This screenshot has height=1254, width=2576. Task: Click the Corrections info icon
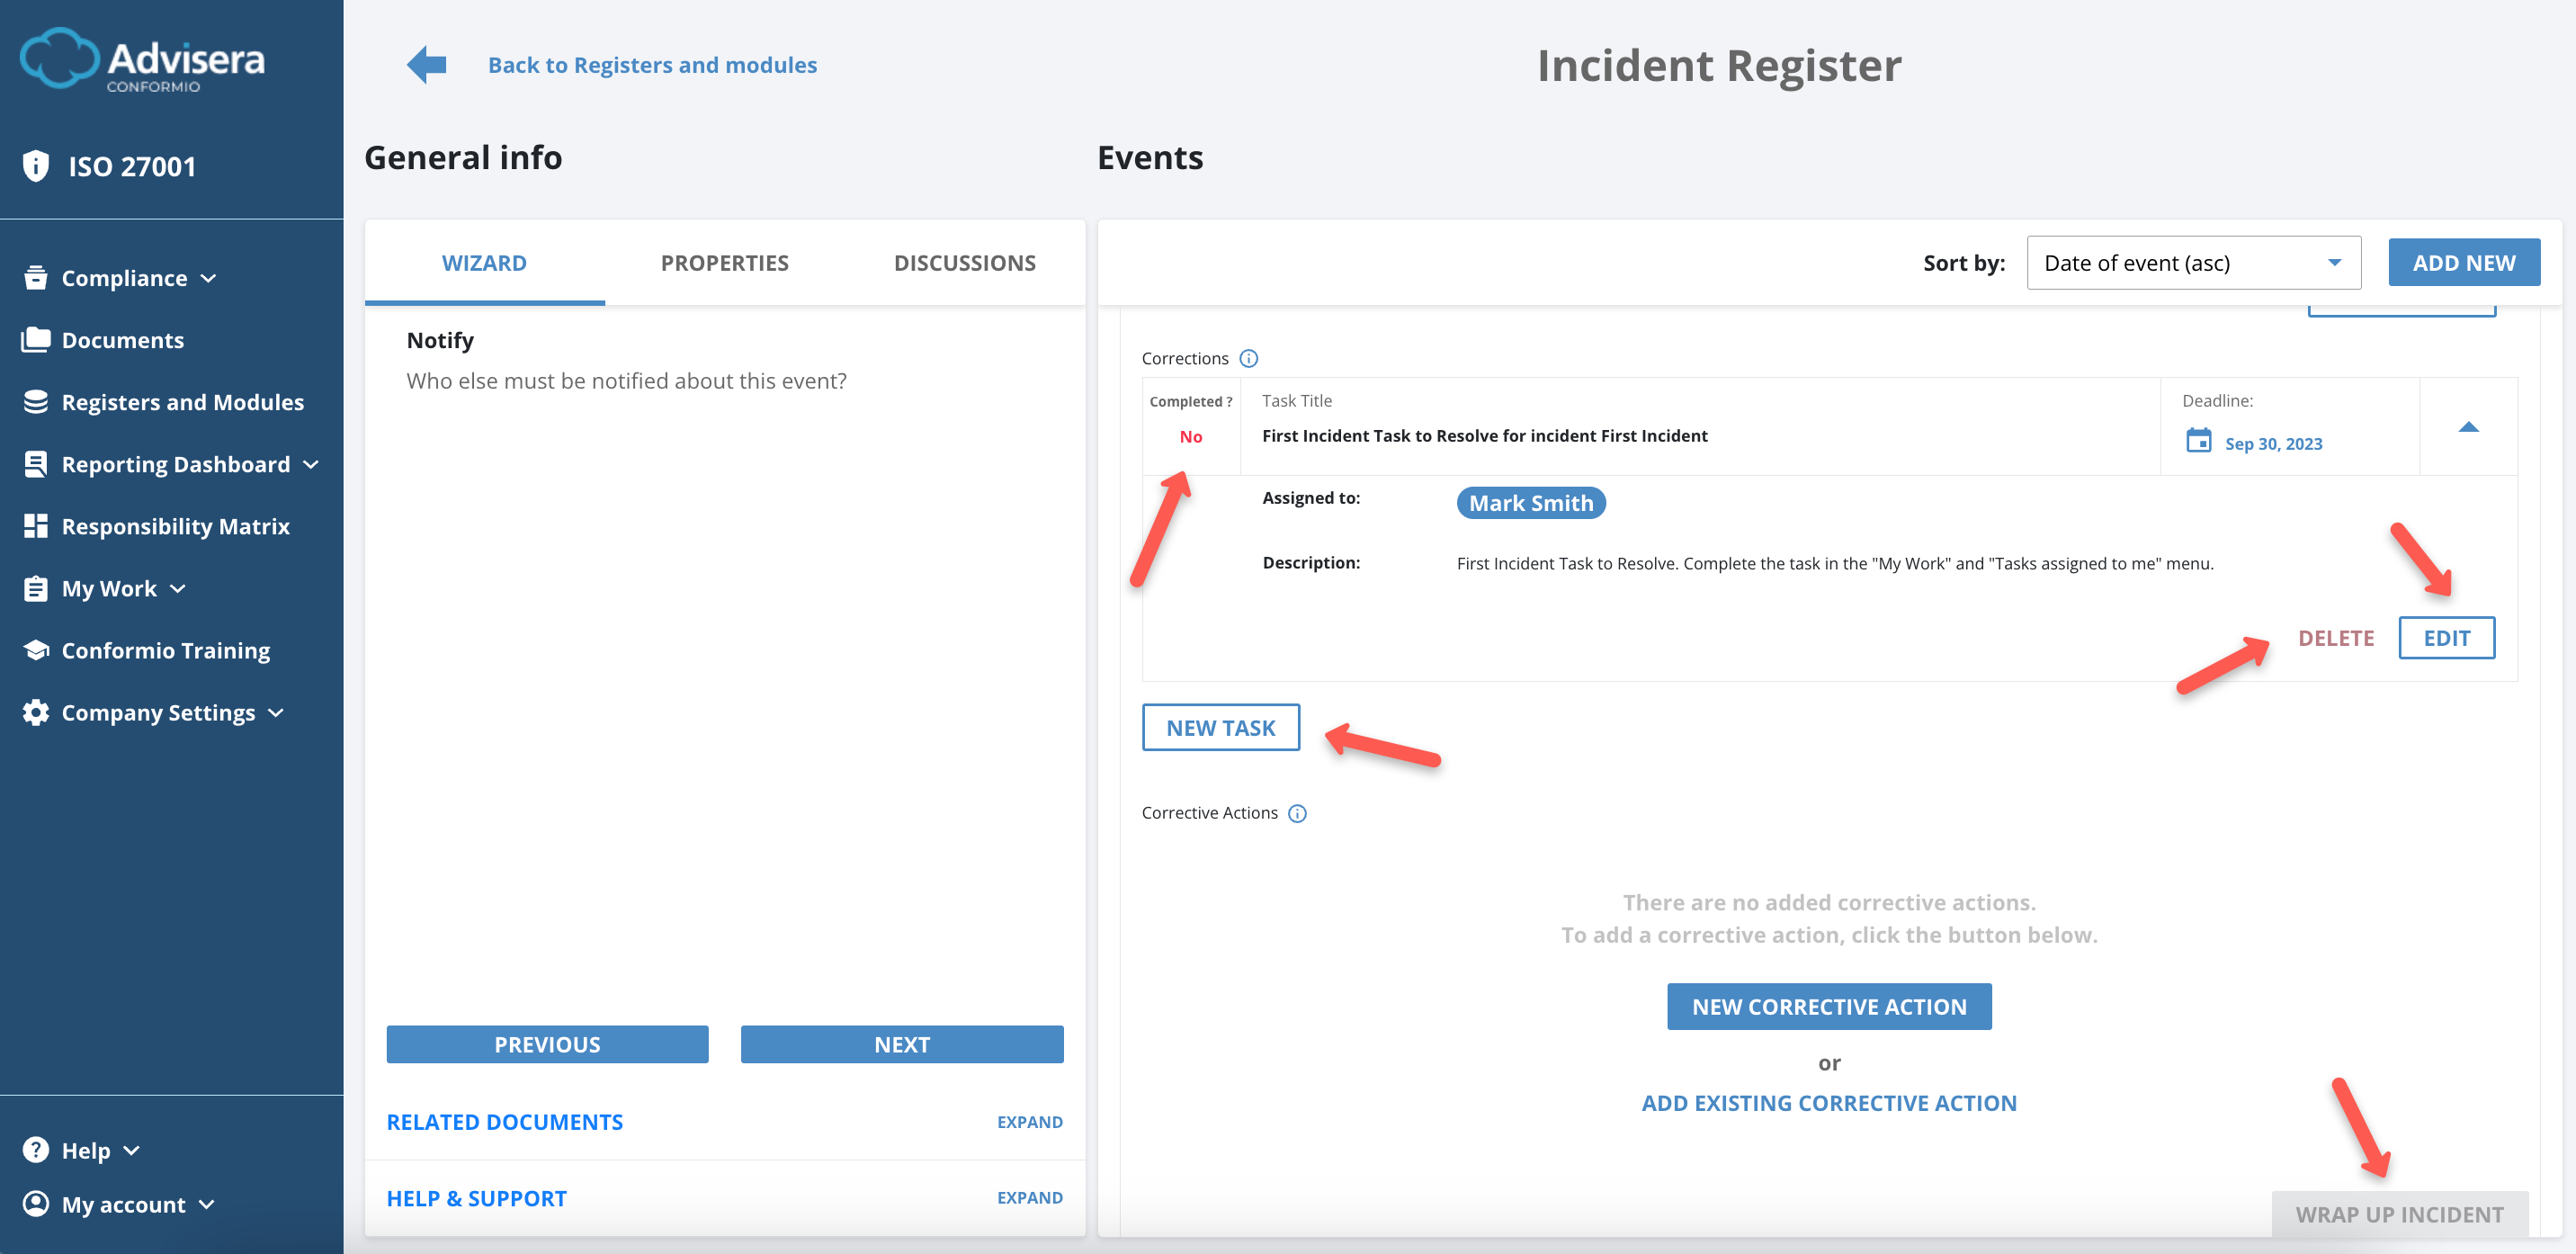1250,358
